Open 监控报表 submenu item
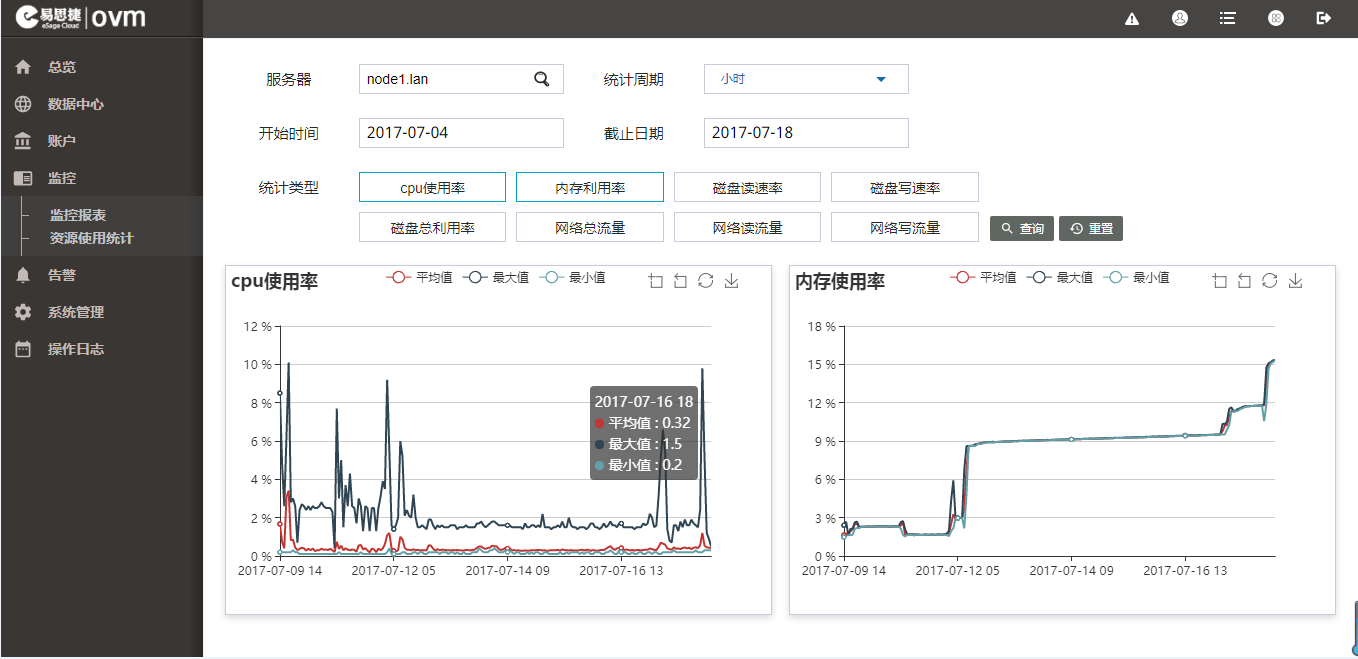Screen dimensions: 1358x659 (x=78, y=215)
